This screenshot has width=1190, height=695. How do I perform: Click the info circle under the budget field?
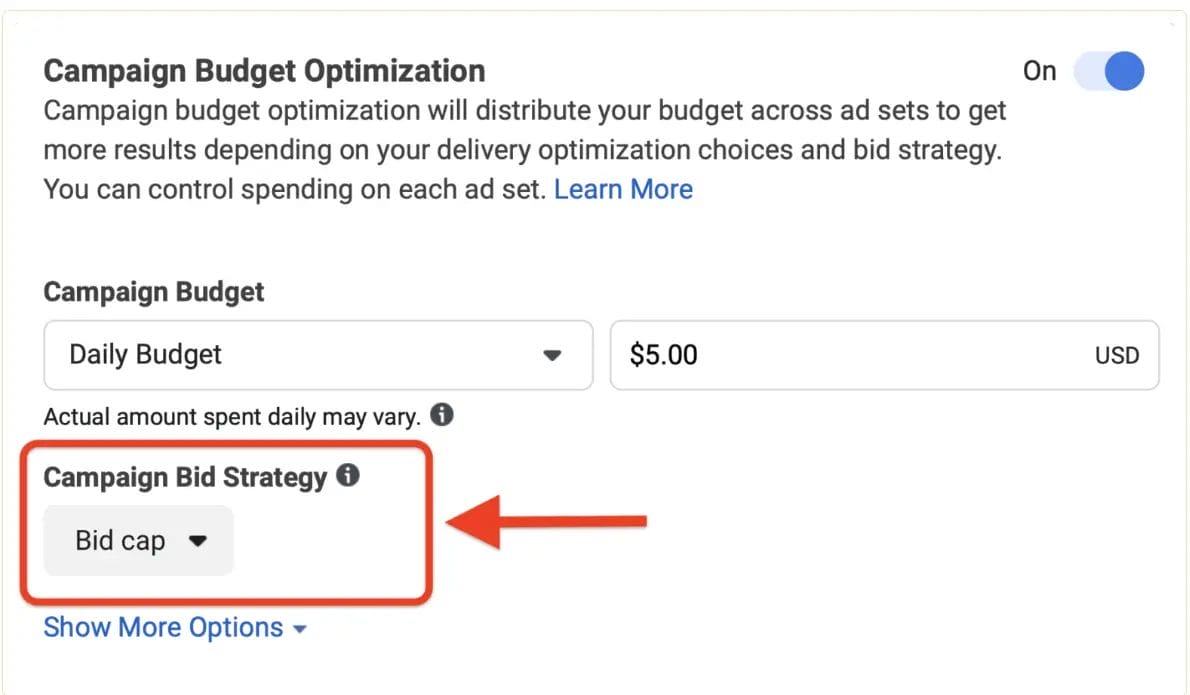(x=442, y=414)
